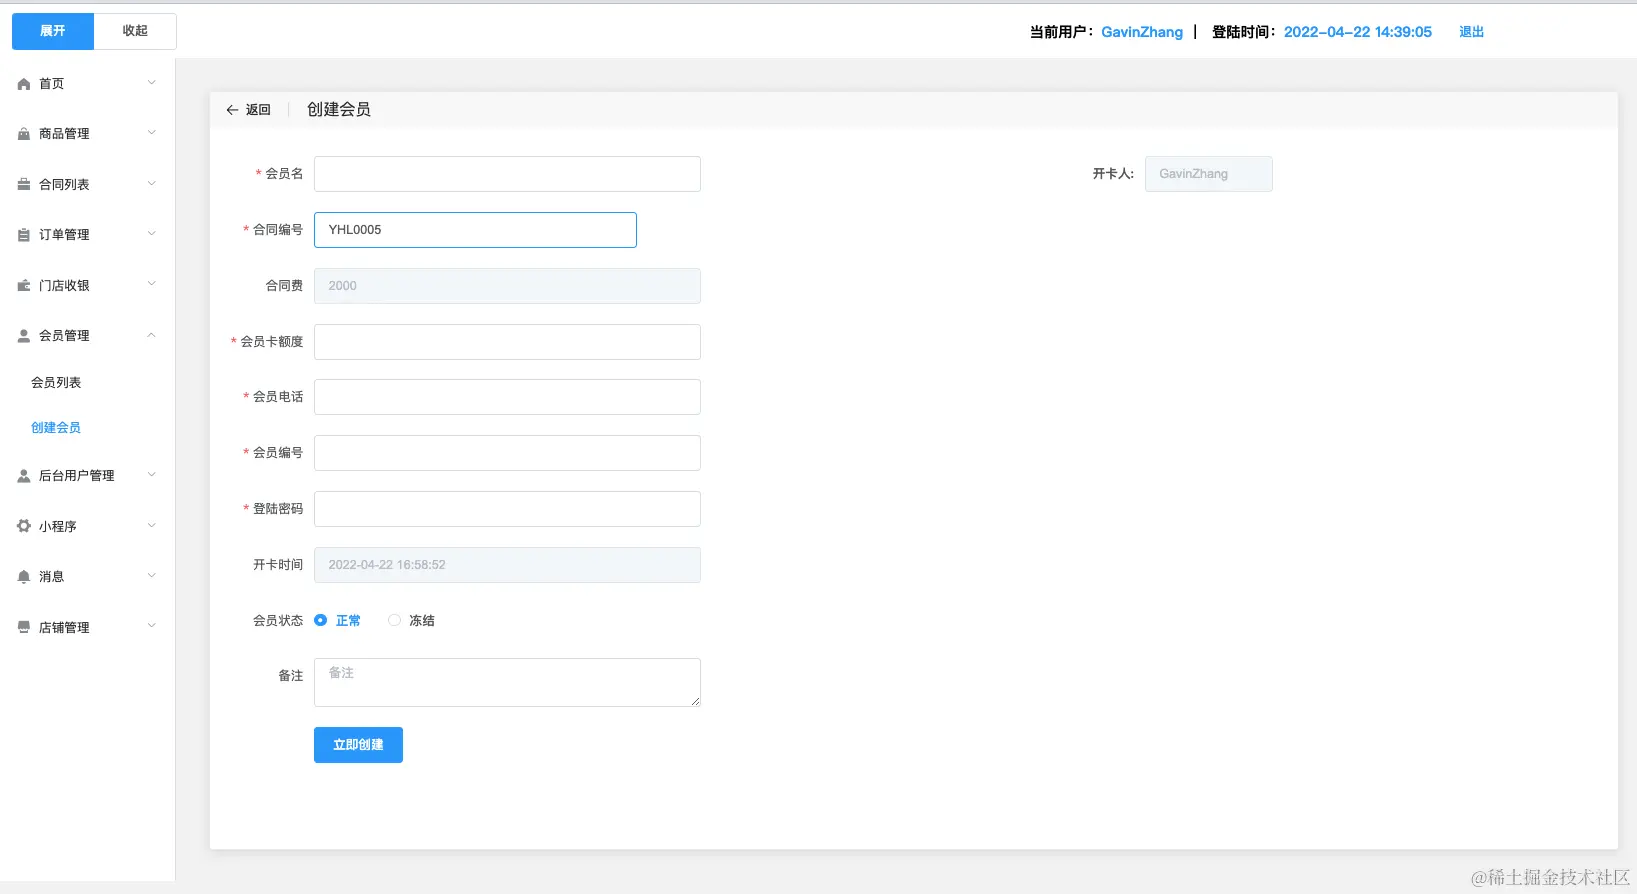Collapse the 会员管理 chevron
This screenshot has height=894, width=1637.
[152, 335]
